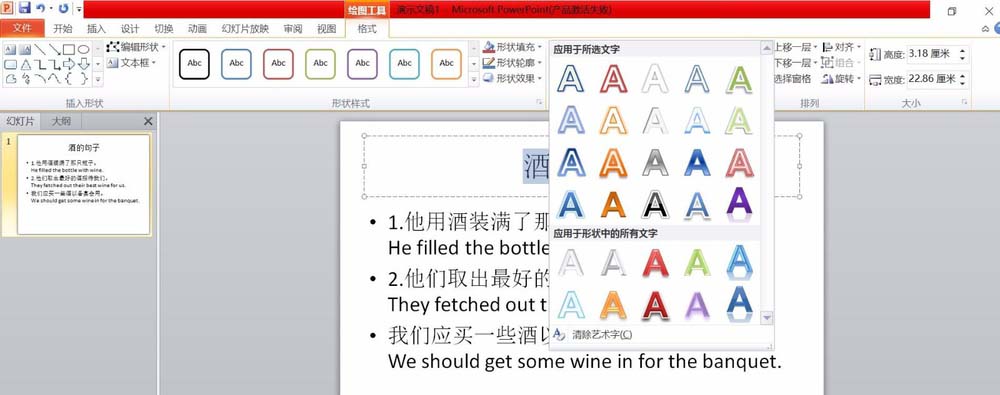Expand the insert shapes gallery

98,79
